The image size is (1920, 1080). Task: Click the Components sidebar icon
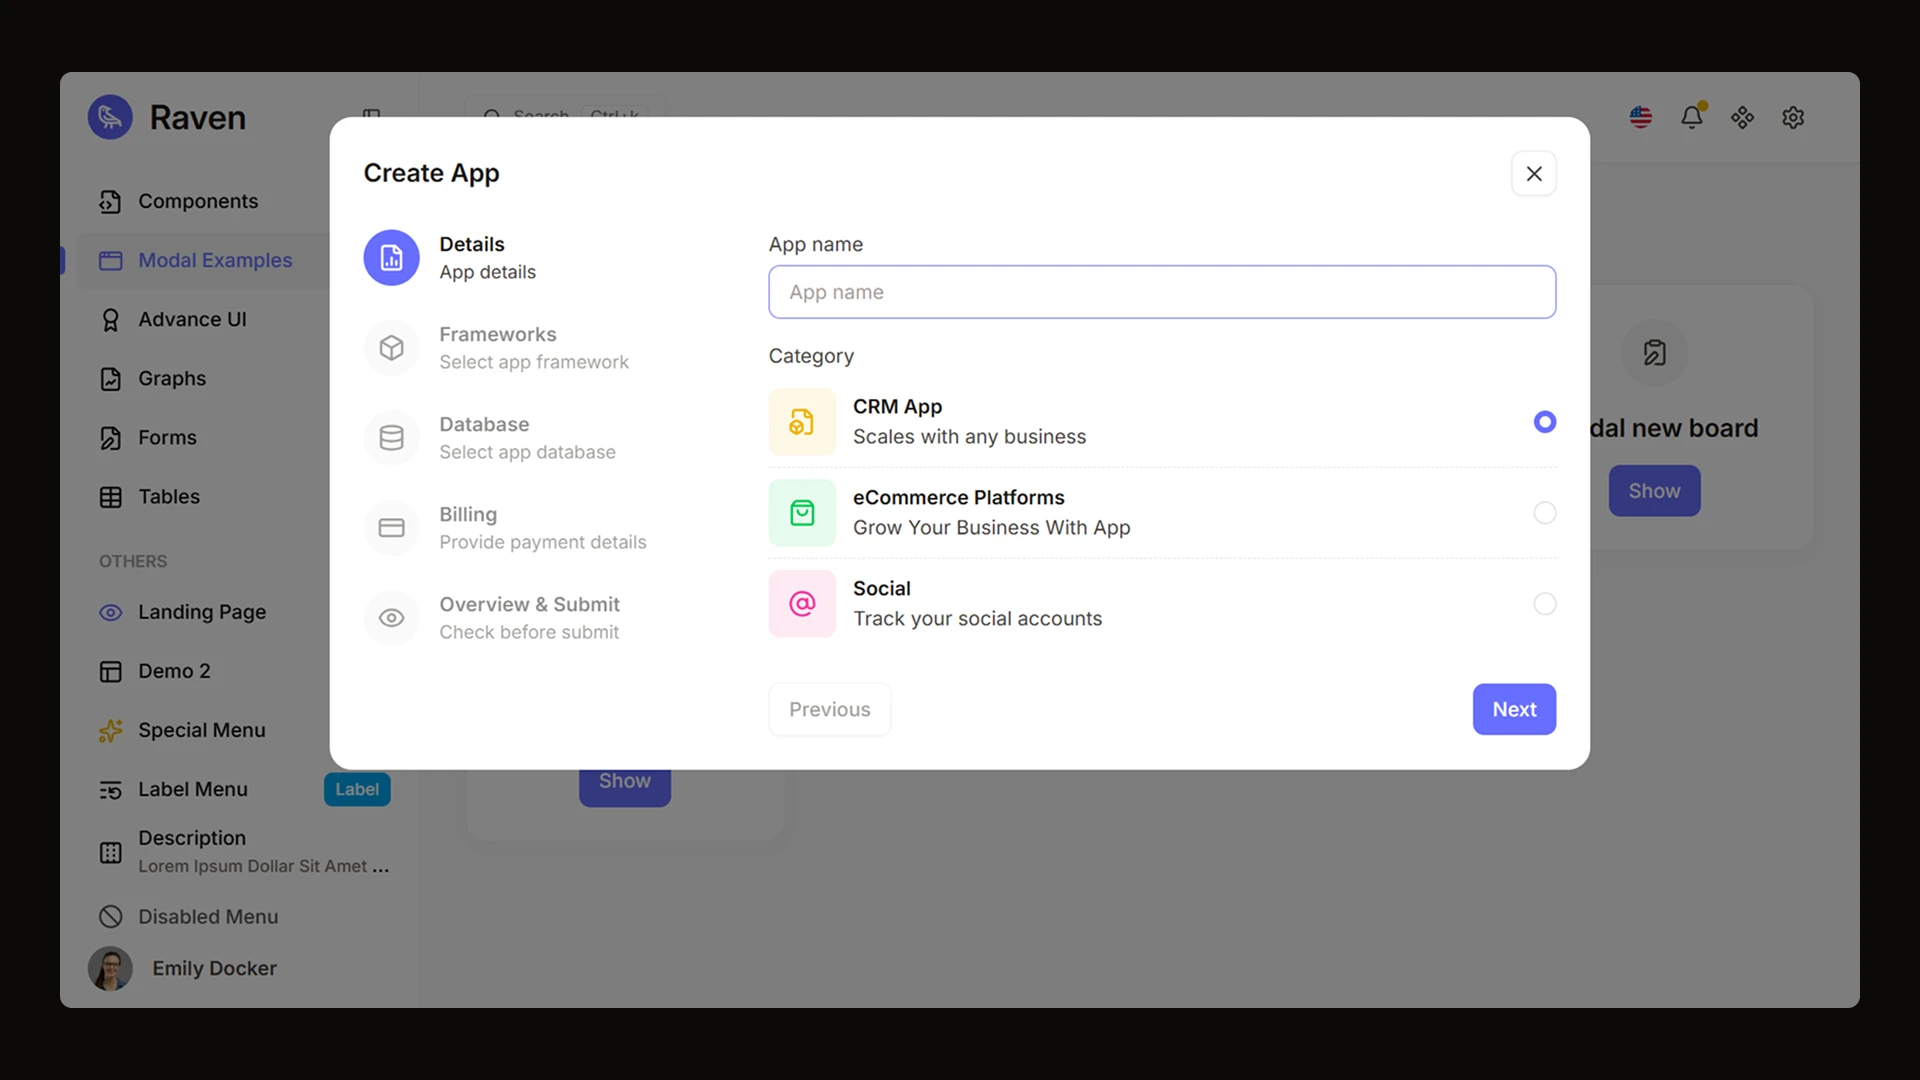[x=111, y=202]
